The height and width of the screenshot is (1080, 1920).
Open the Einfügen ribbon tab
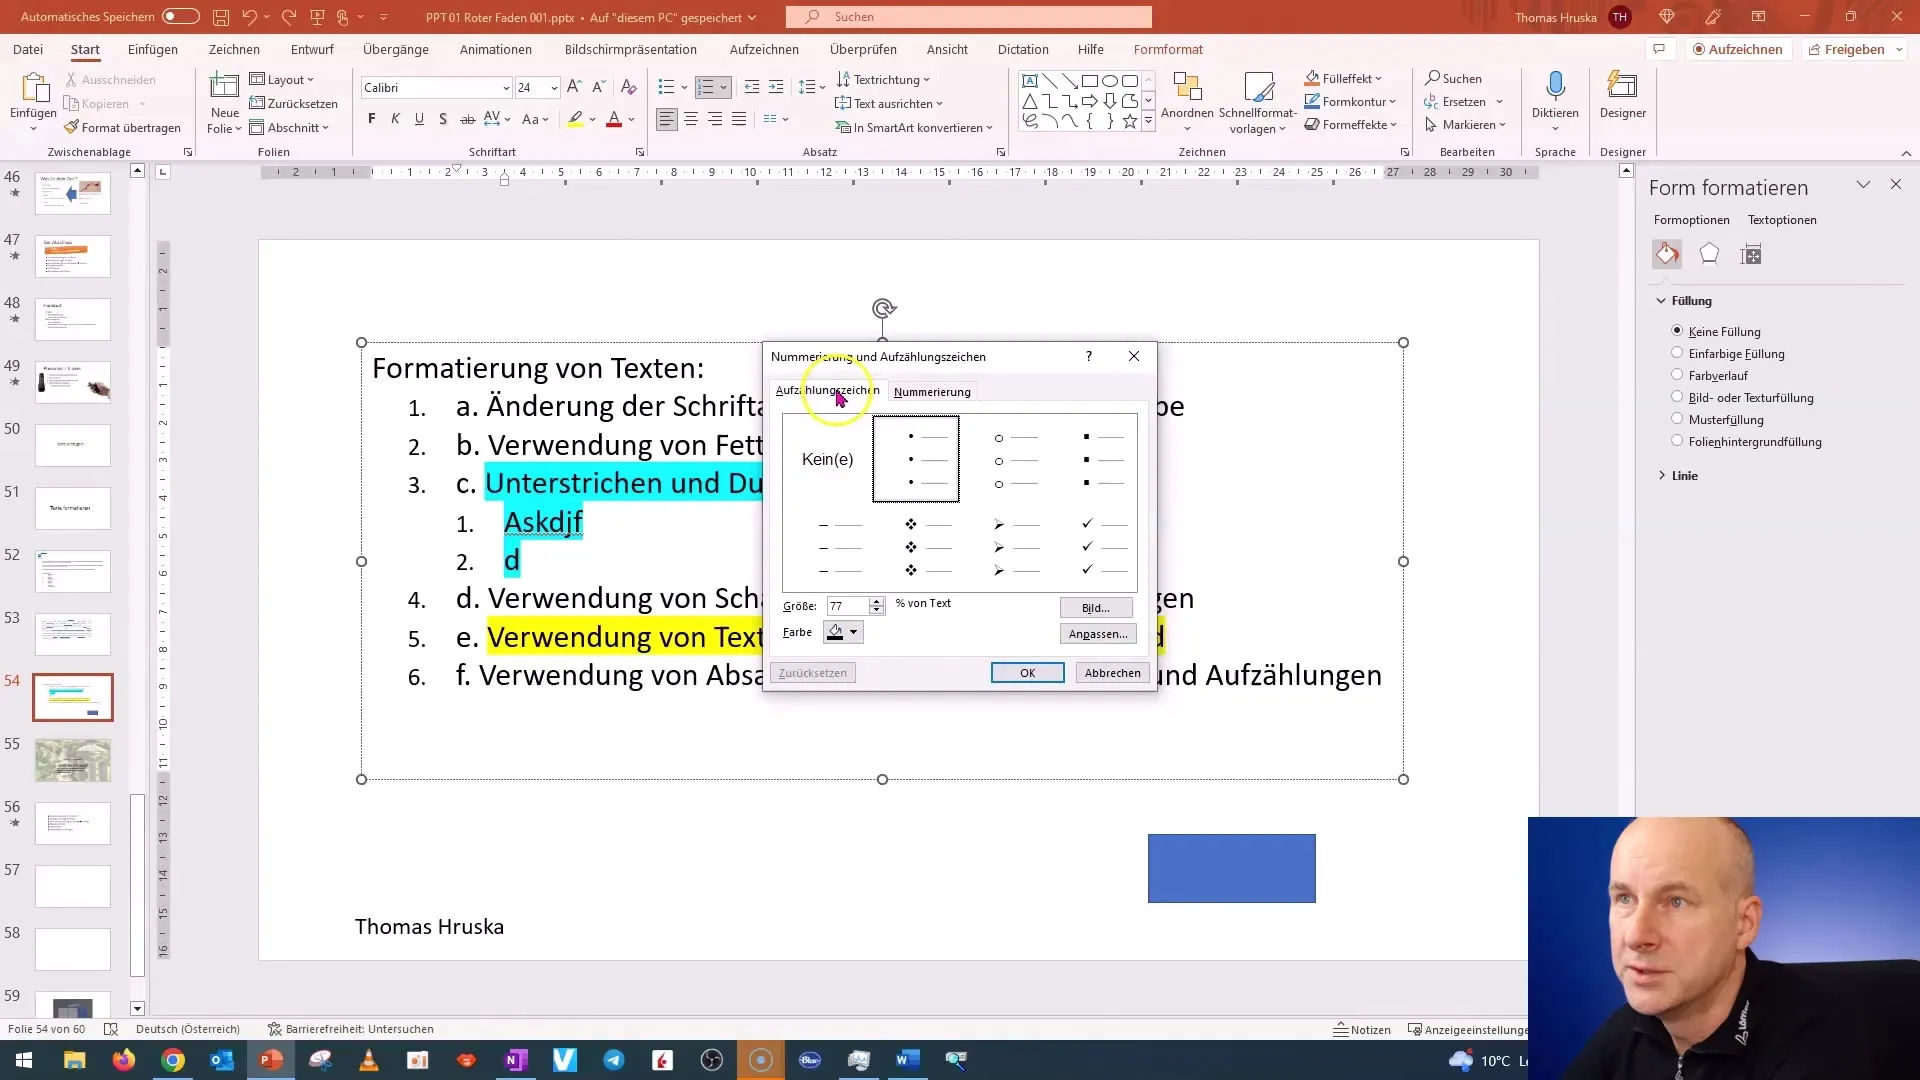[153, 49]
